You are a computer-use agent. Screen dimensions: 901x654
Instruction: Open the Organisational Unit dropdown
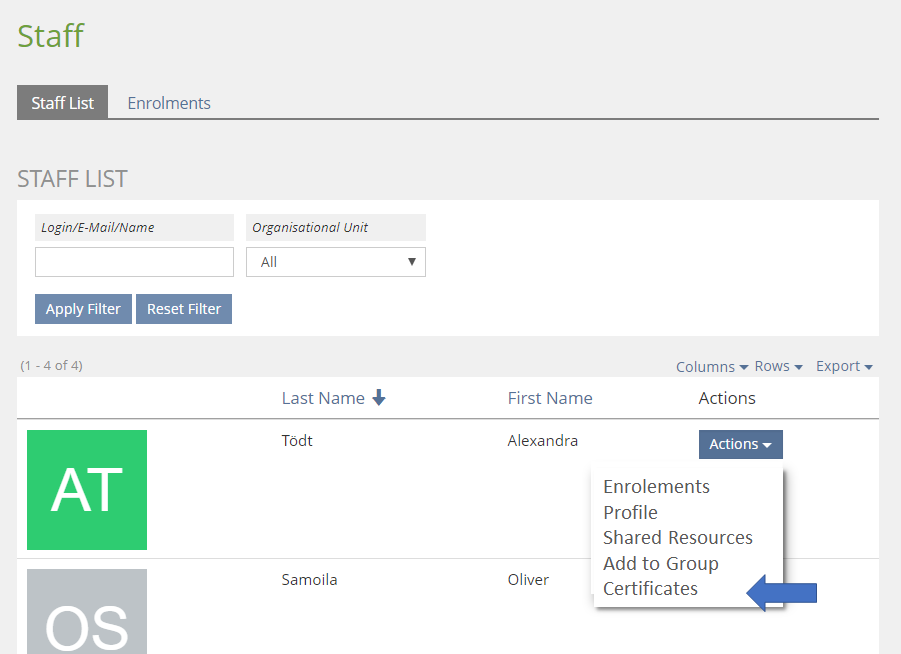[x=336, y=262]
